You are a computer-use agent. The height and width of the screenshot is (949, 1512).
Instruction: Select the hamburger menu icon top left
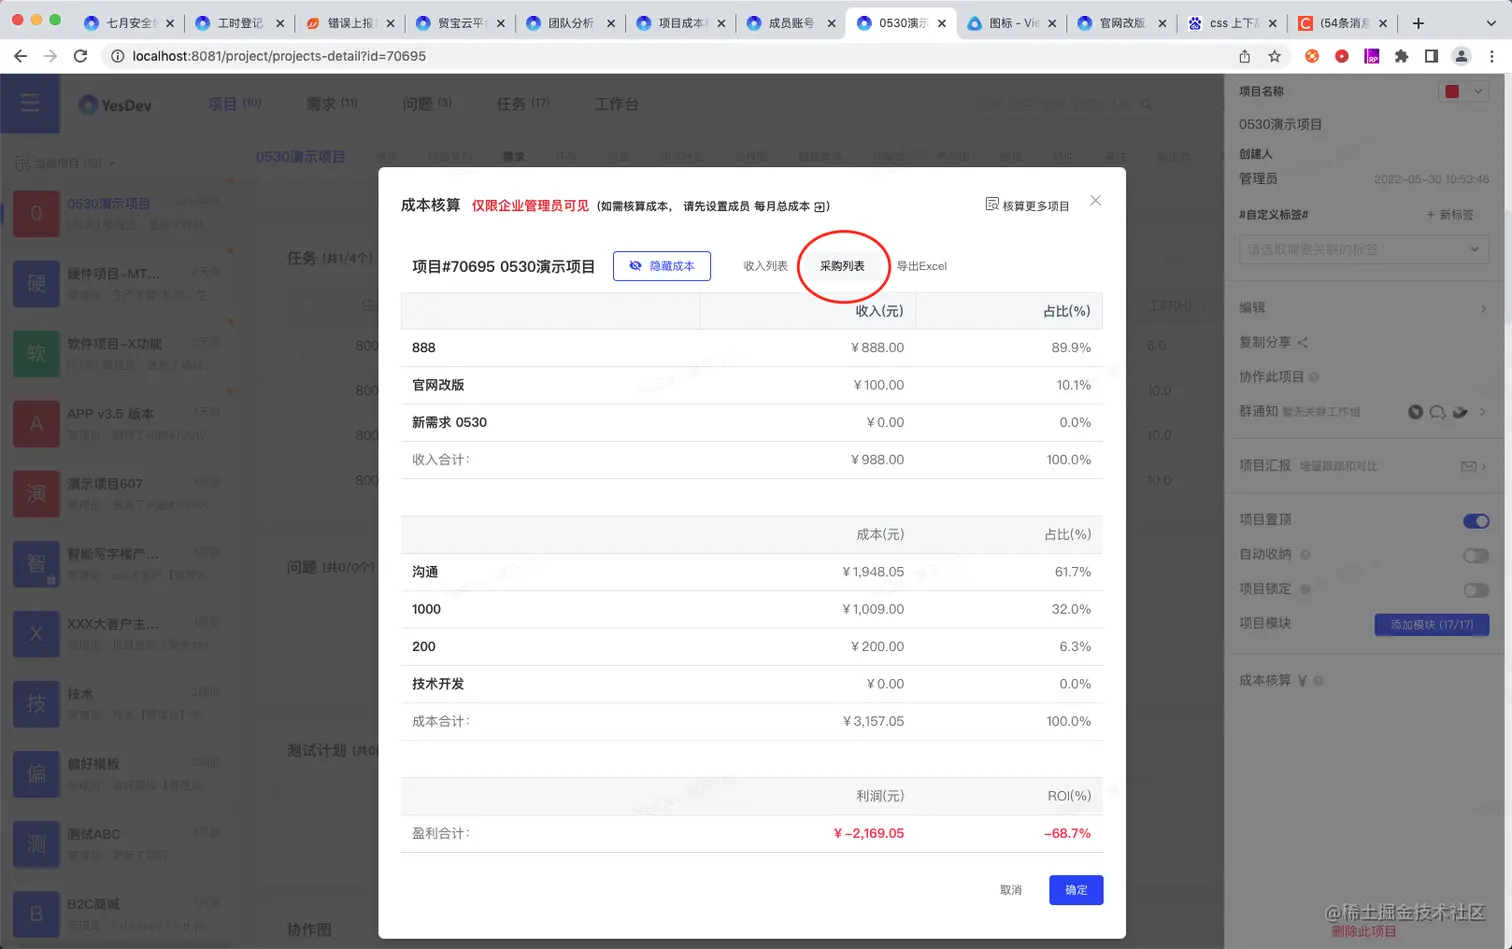click(30, 103)
